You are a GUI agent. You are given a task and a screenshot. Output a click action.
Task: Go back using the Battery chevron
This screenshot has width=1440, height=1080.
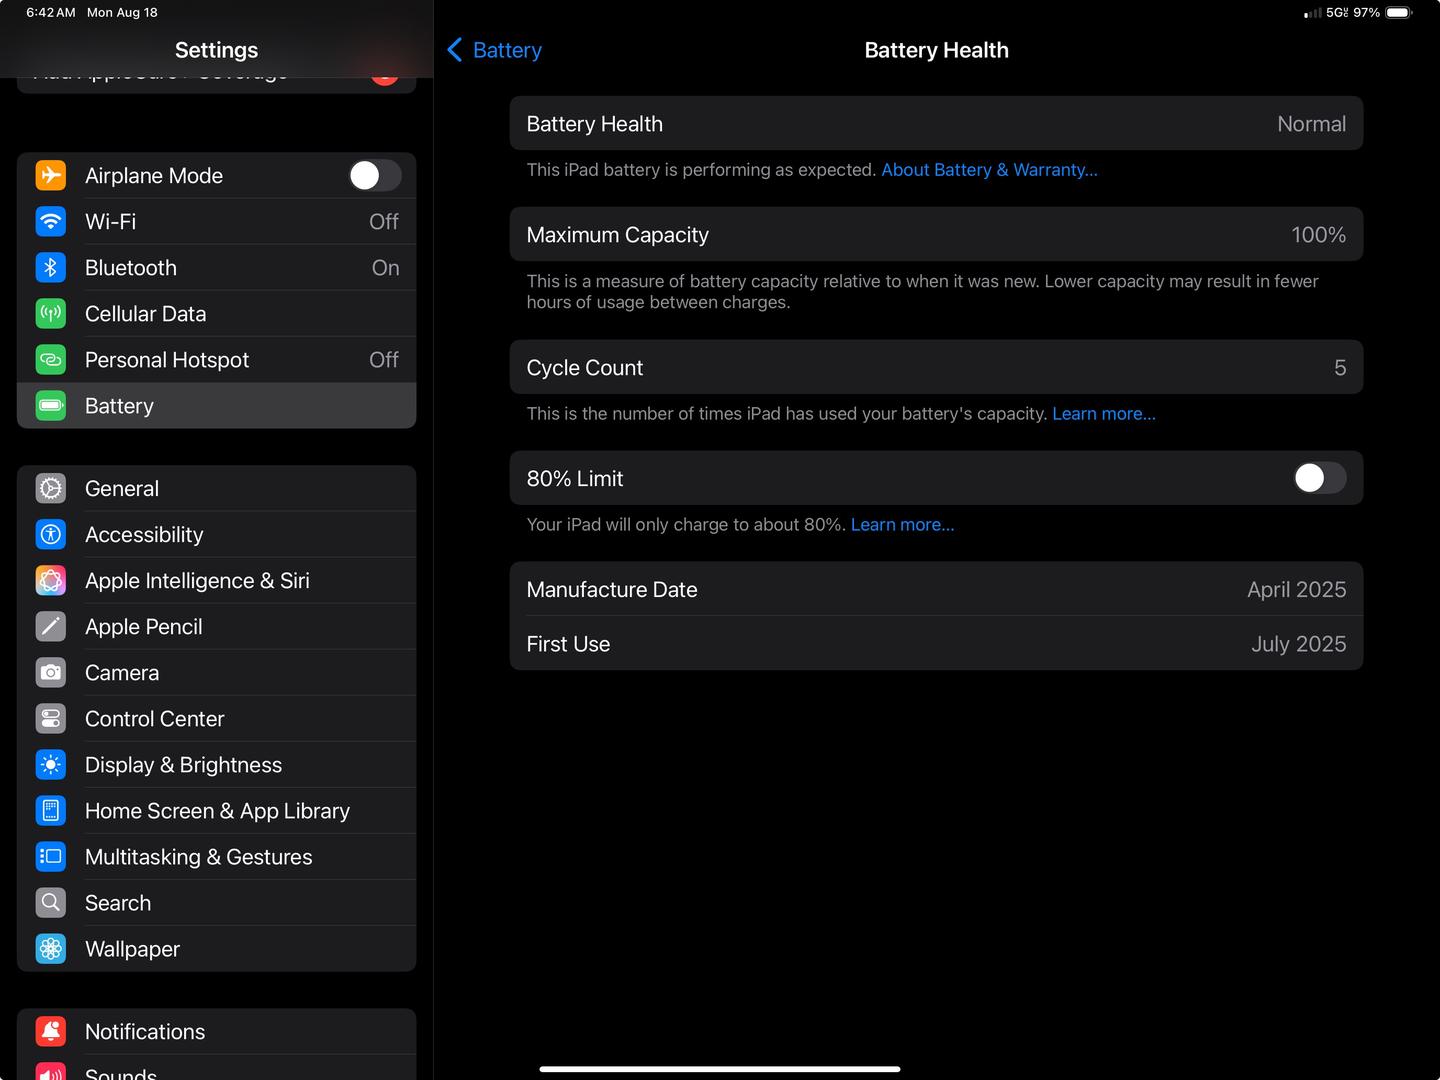point(494,50)
